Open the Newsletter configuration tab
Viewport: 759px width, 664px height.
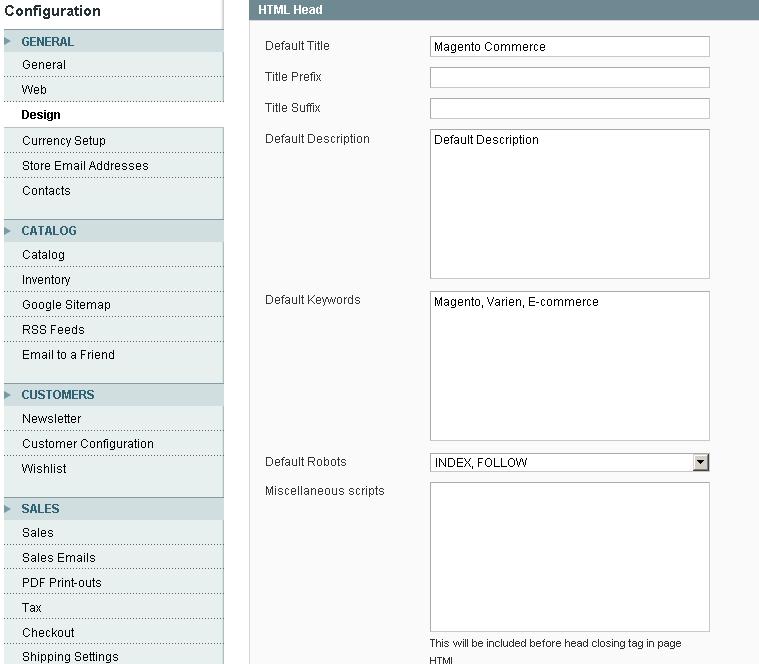click(x=114, y=419)
